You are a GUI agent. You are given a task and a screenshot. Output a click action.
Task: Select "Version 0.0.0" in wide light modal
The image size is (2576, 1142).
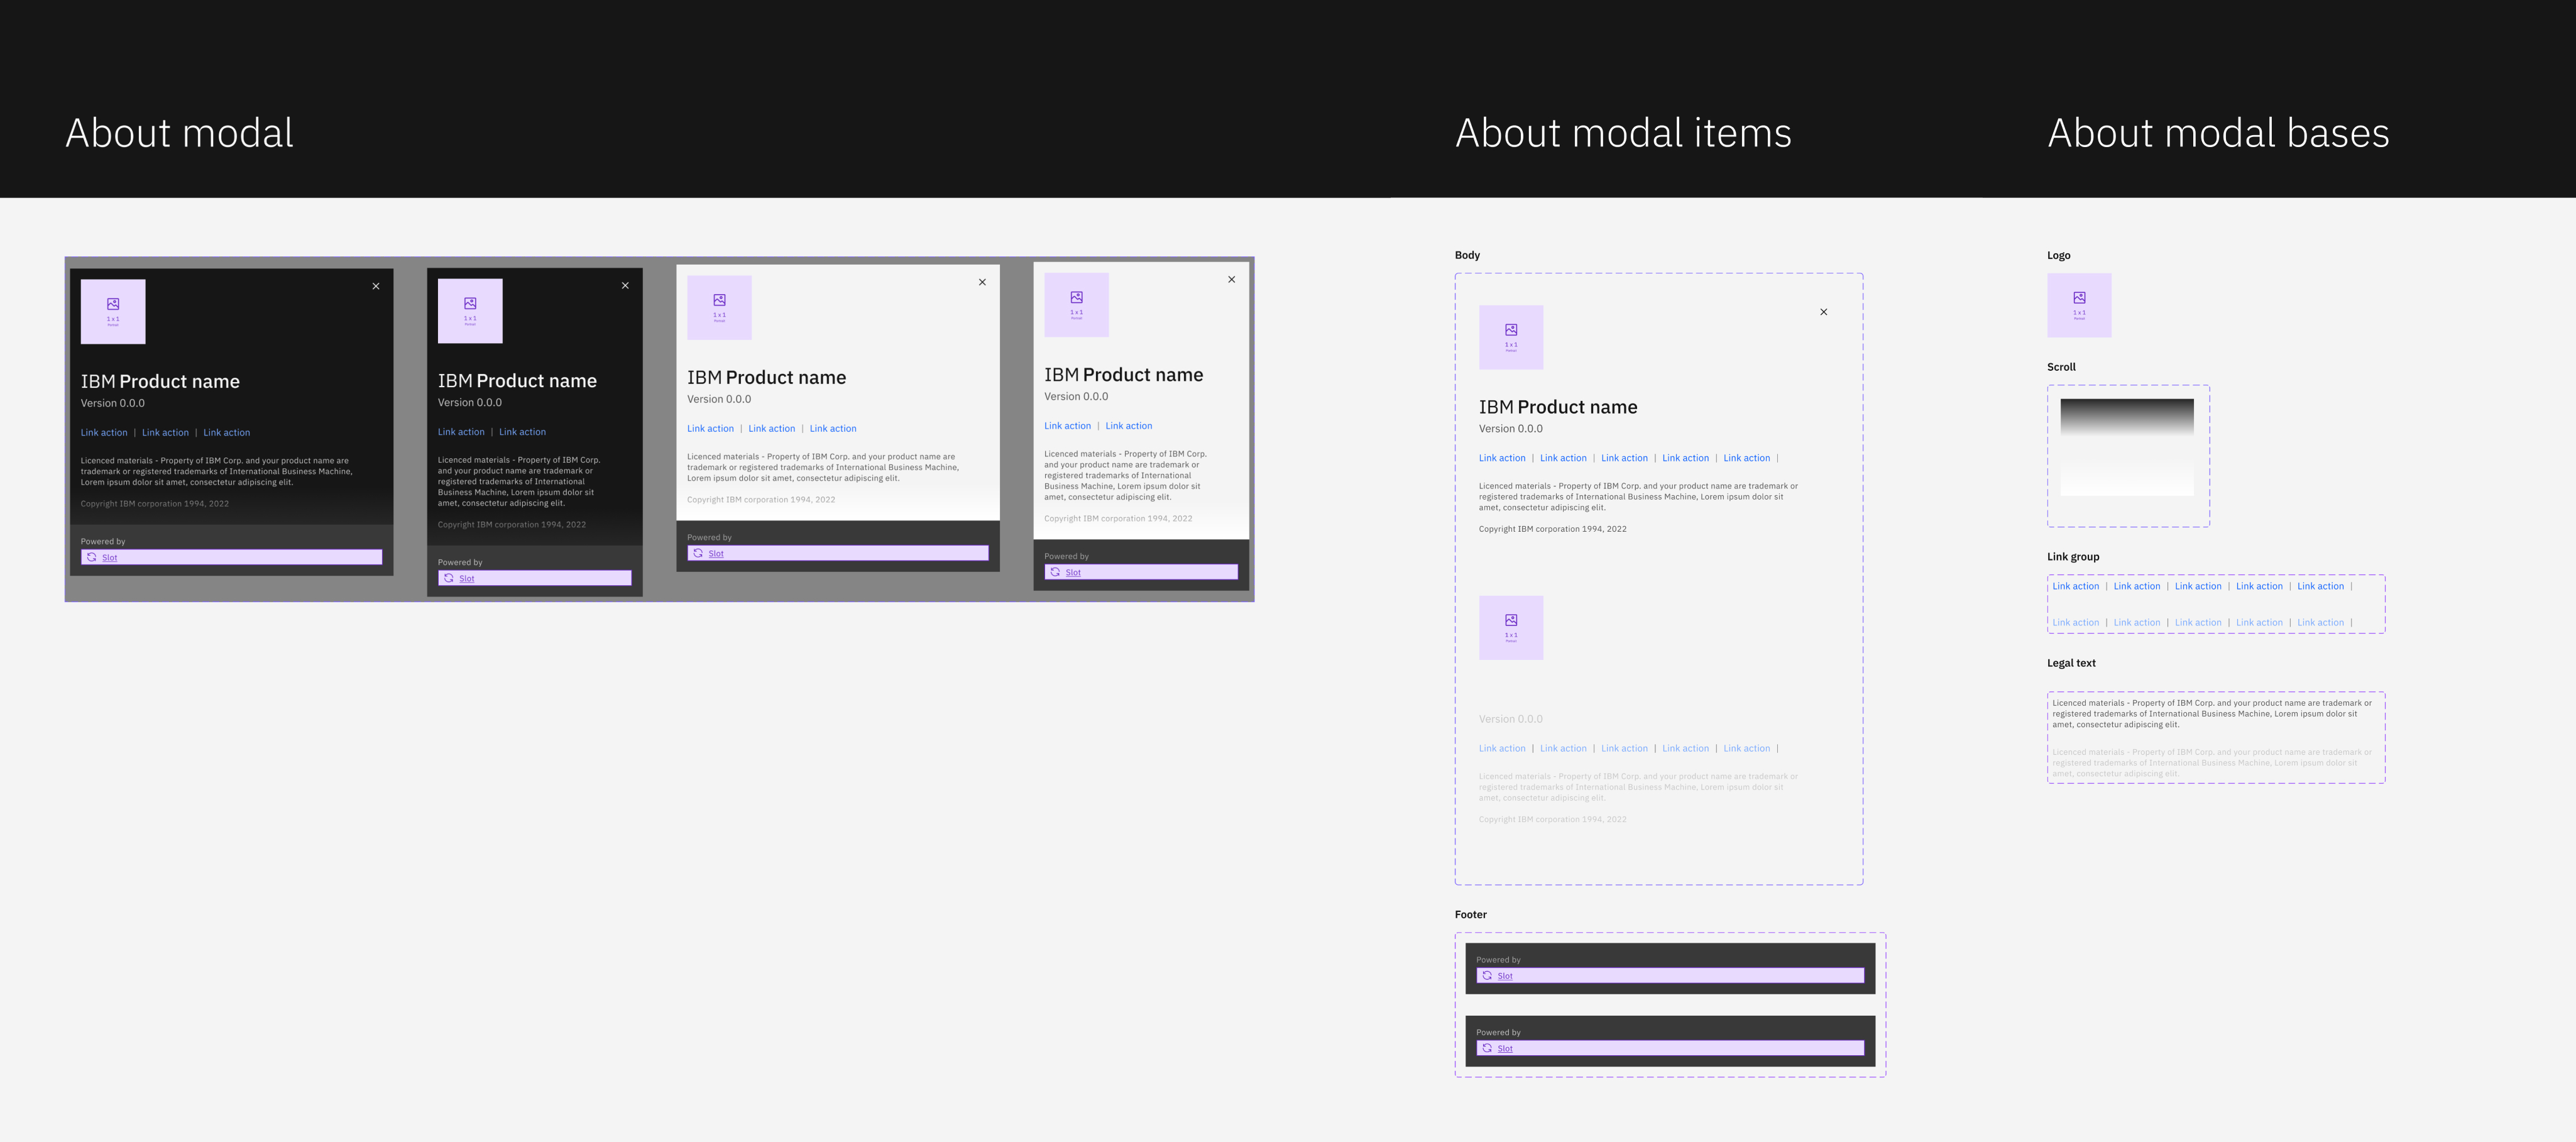[x=719, y=399]
